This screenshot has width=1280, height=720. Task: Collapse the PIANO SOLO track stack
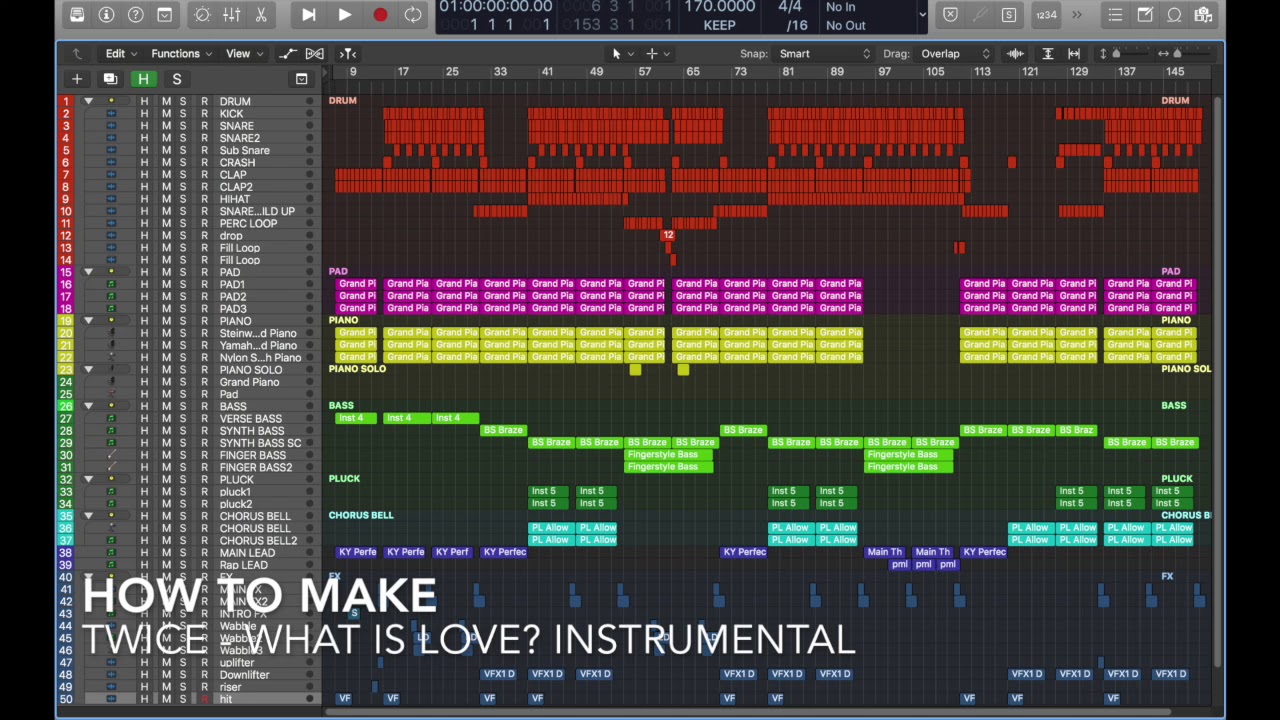click(x=88, y=370)
